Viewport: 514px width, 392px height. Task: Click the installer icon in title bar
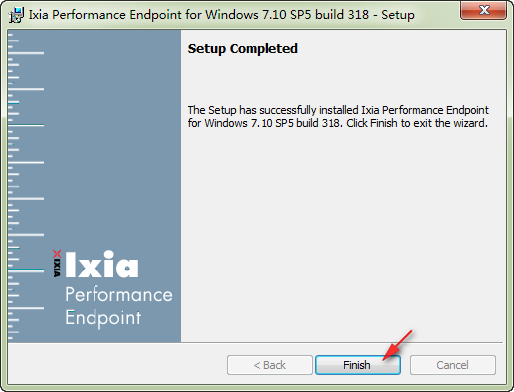(16, 15)
